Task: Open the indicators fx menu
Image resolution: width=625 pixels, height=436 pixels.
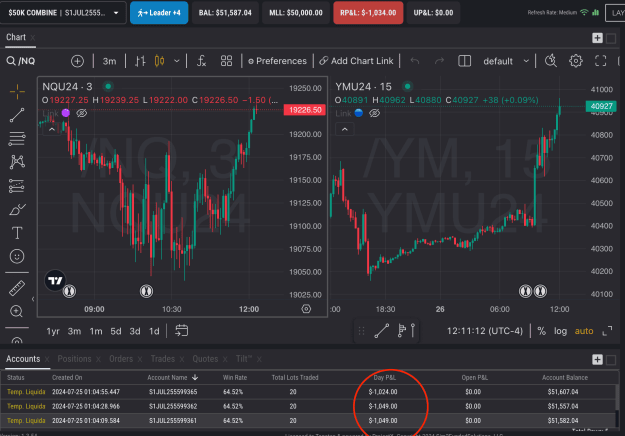Action: coord(201,61)
